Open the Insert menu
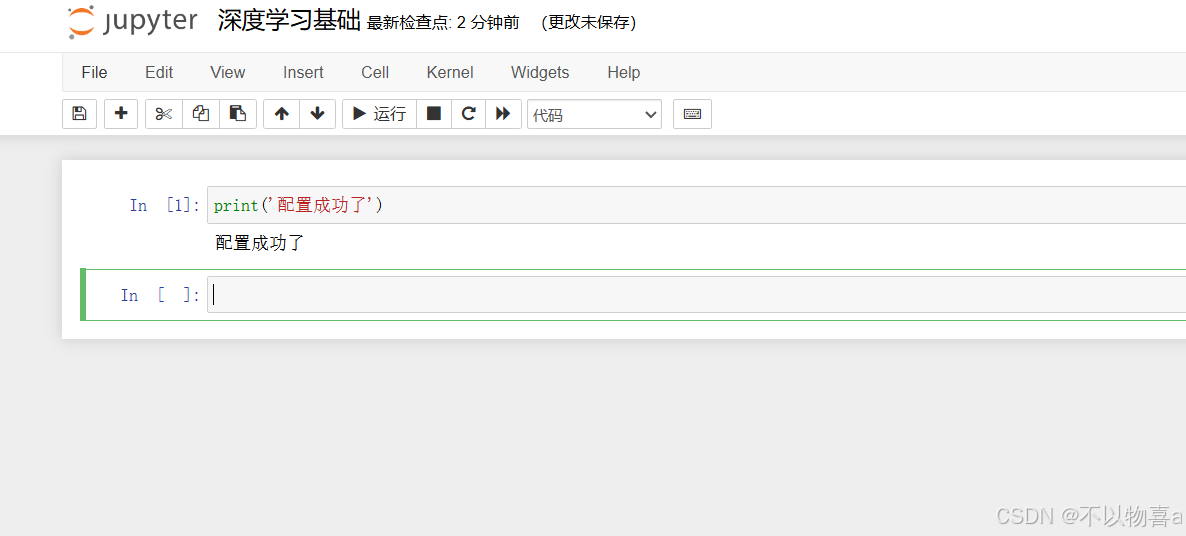 [303, 73]
